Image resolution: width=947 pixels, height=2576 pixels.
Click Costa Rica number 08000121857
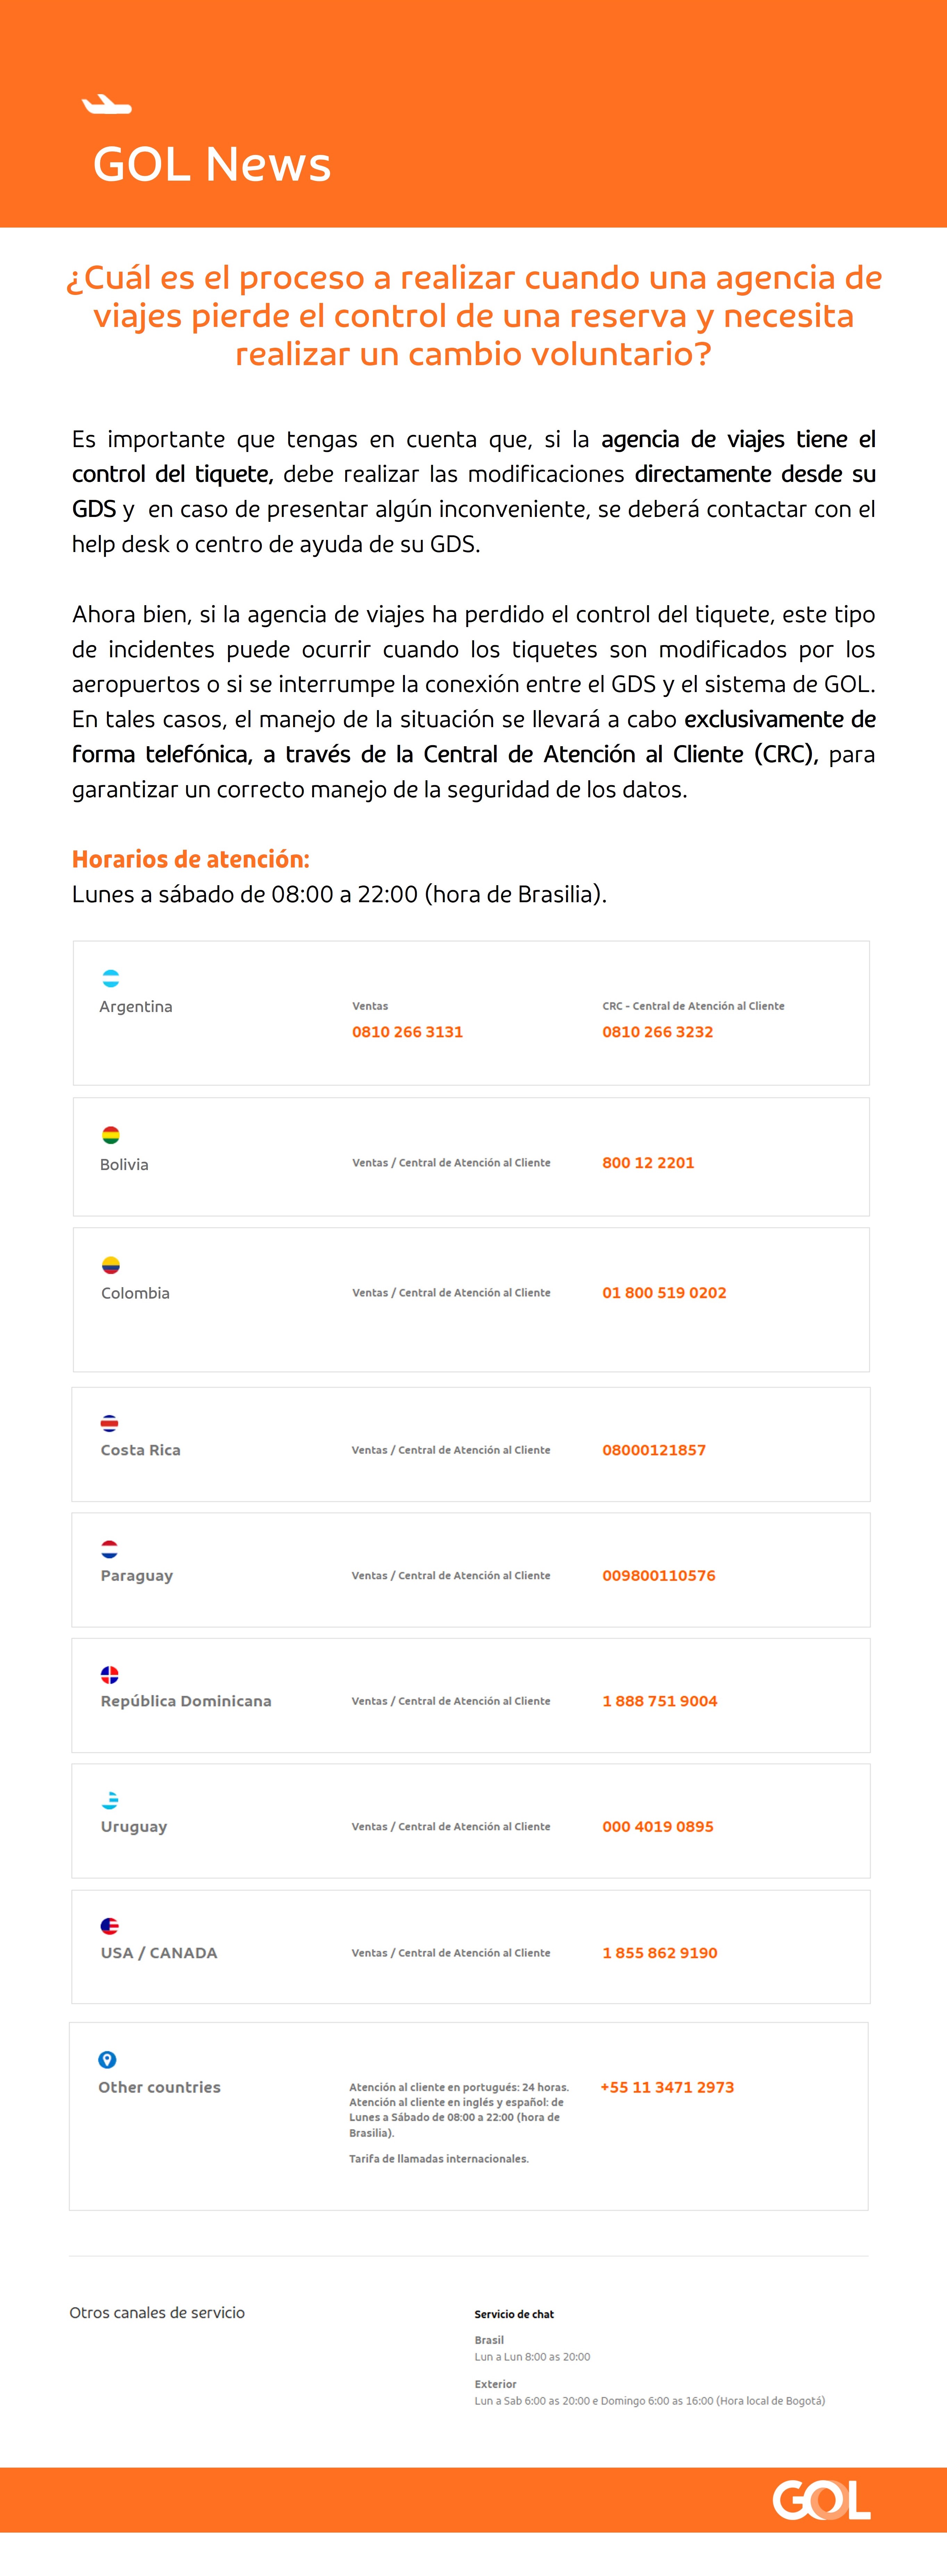point(654,1450)
